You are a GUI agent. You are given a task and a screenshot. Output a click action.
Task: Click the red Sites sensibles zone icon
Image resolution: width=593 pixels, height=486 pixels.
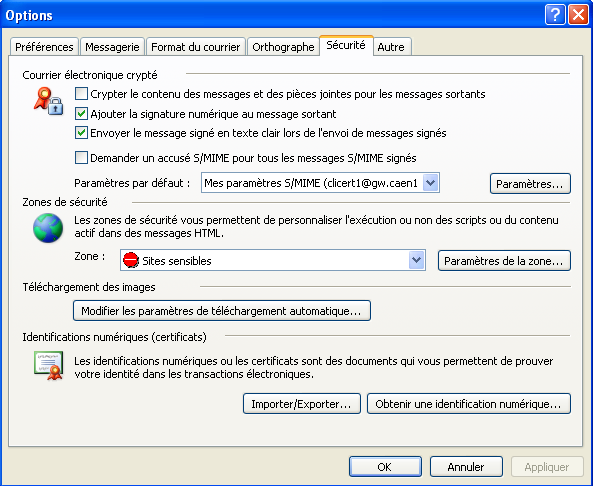click(x=131, y=260)
